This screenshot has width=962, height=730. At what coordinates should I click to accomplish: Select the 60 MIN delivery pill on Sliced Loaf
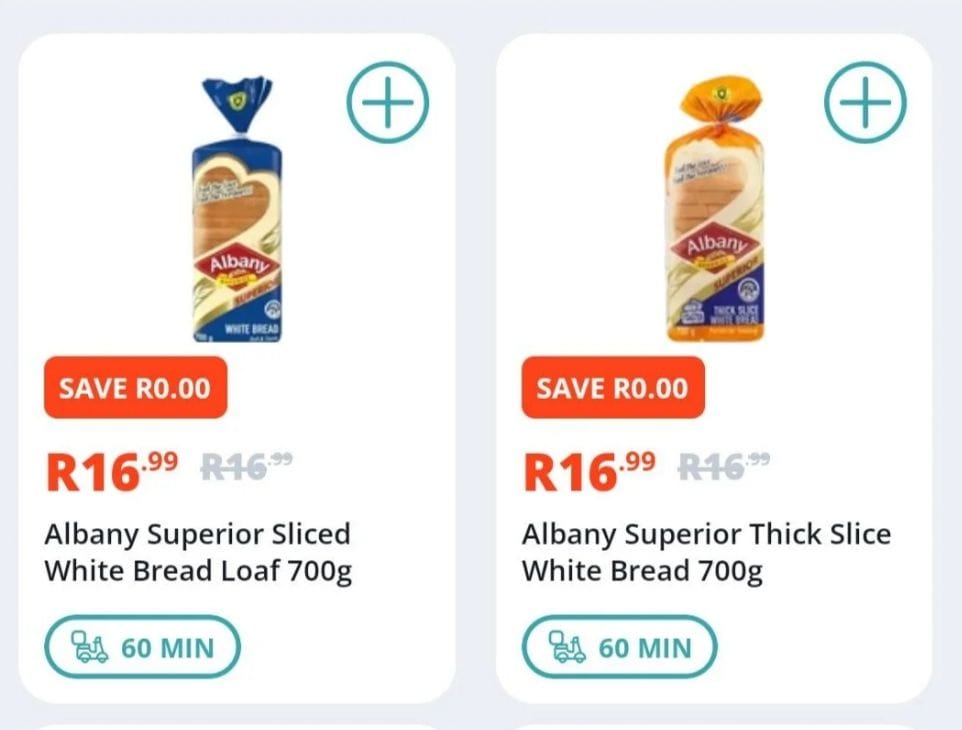click(142, 647)
